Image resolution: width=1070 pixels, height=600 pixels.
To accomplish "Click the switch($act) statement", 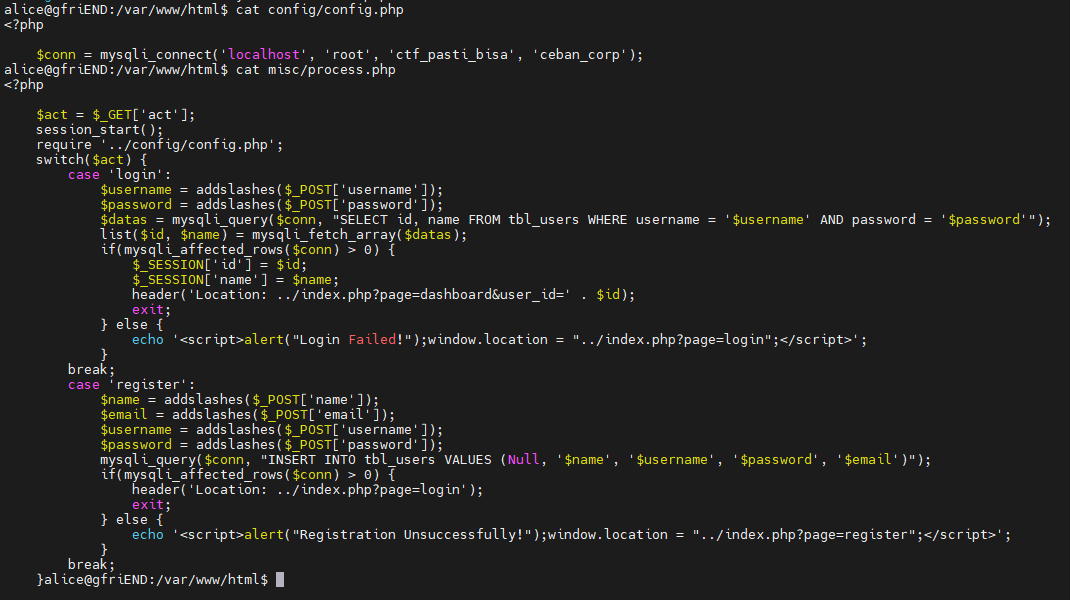I will coord(91,160).
